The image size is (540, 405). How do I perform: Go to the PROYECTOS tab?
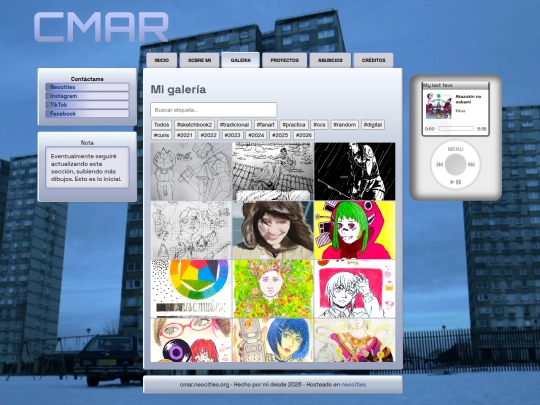pyautogui.click(x=284, y=60)
